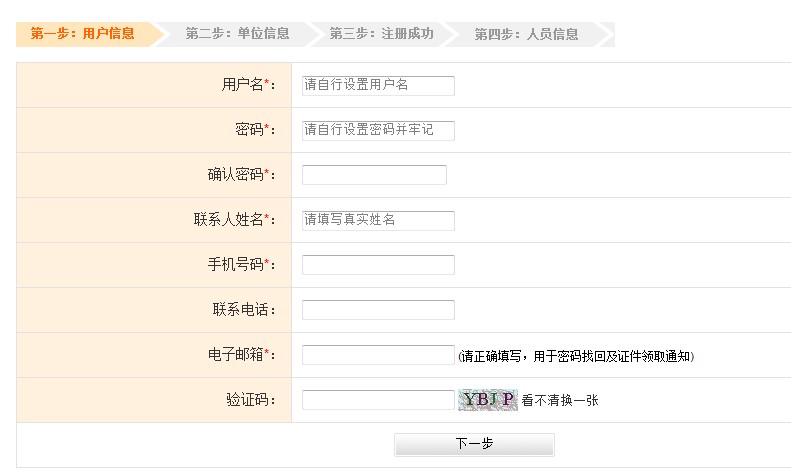Select the 联系人姓名 input field
791x473 pixels.
pyautogui.click(x=378, y=220)
